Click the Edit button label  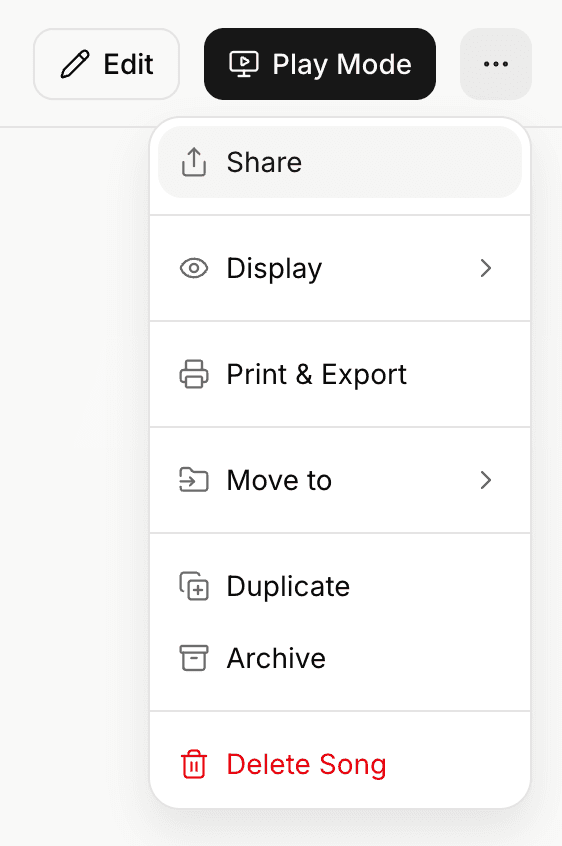(128, 64)
